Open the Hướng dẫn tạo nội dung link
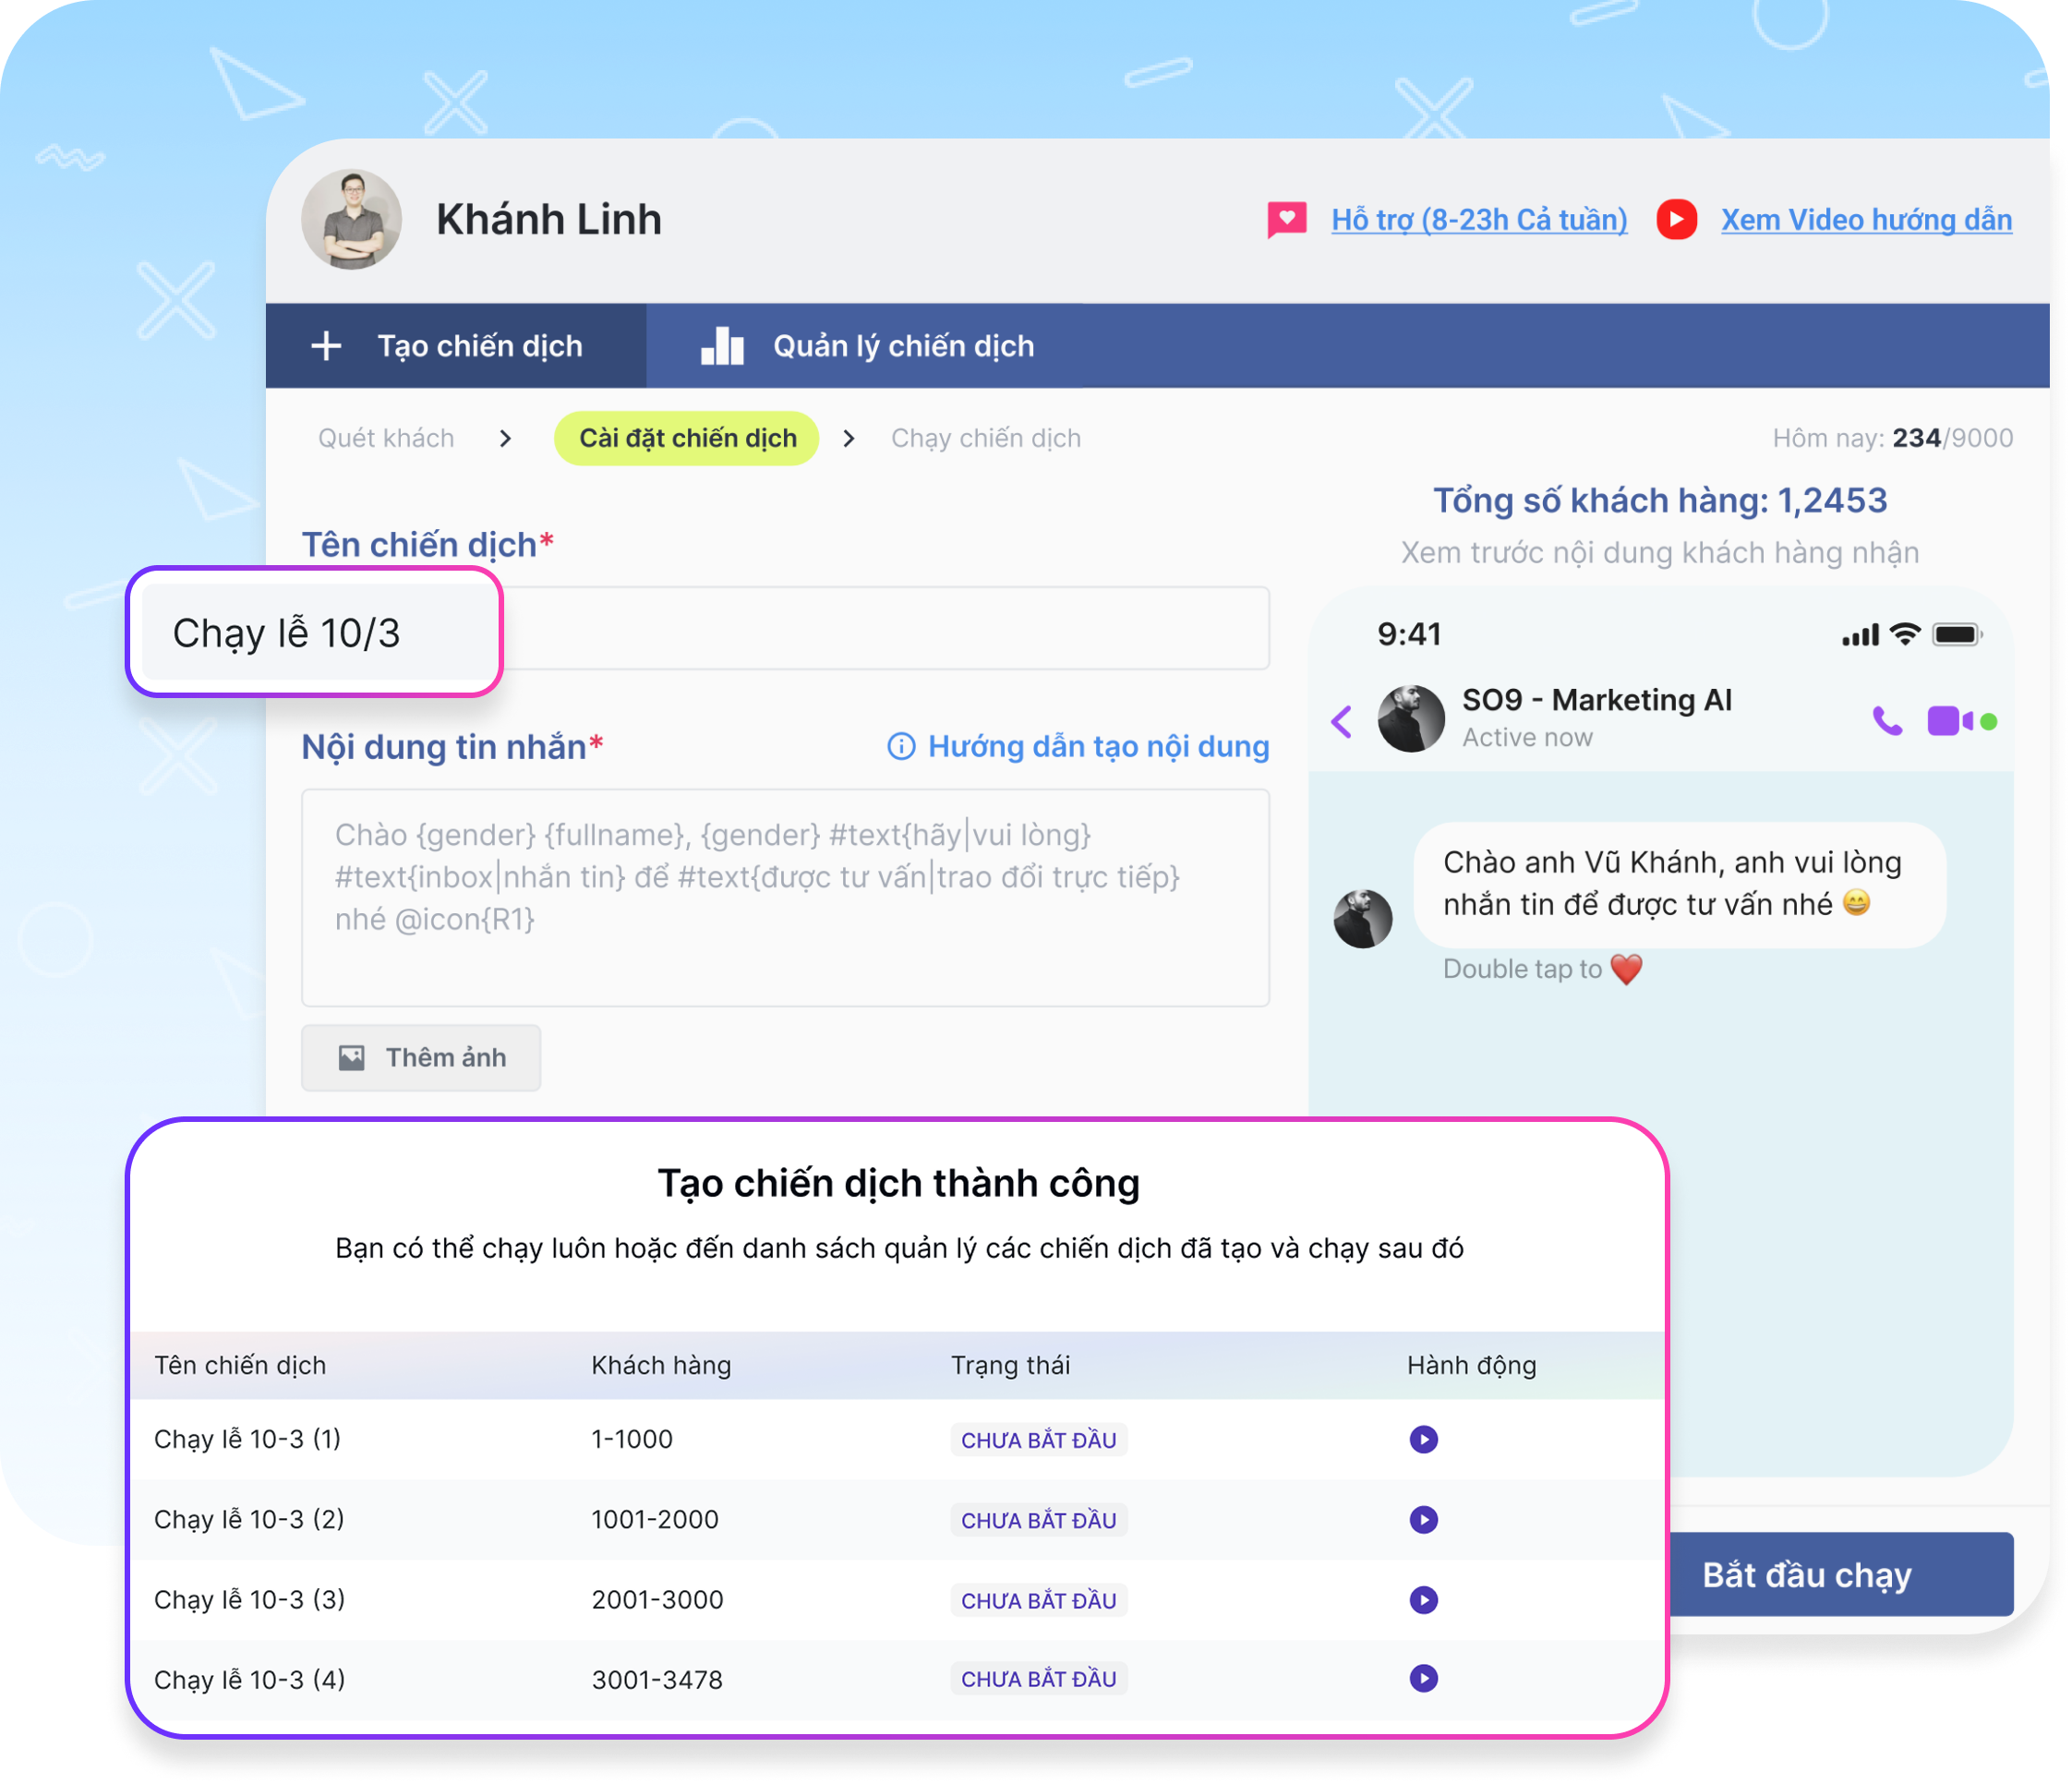 [1098, 746]
